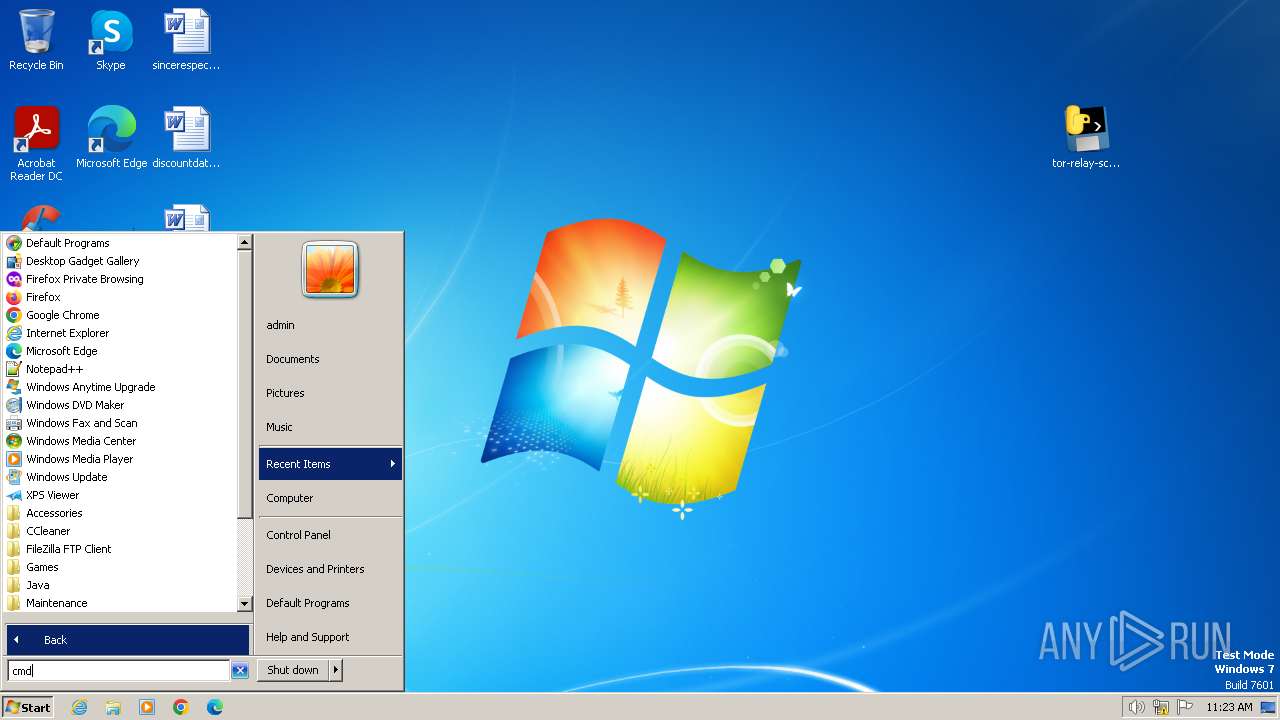This screenshot has width=1280, height=720.
Task: Open Pictures library
Action: click(x=330, y=393)
